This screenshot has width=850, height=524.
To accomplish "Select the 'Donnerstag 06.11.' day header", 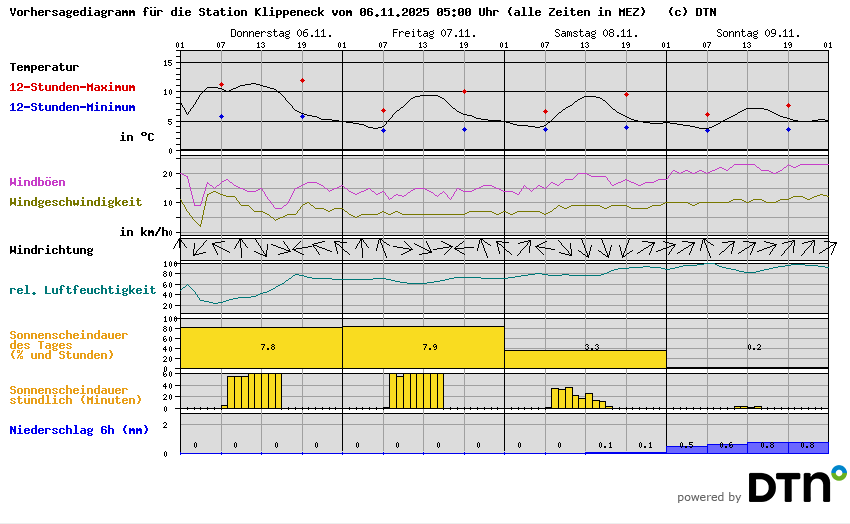I will click(281, 34).
